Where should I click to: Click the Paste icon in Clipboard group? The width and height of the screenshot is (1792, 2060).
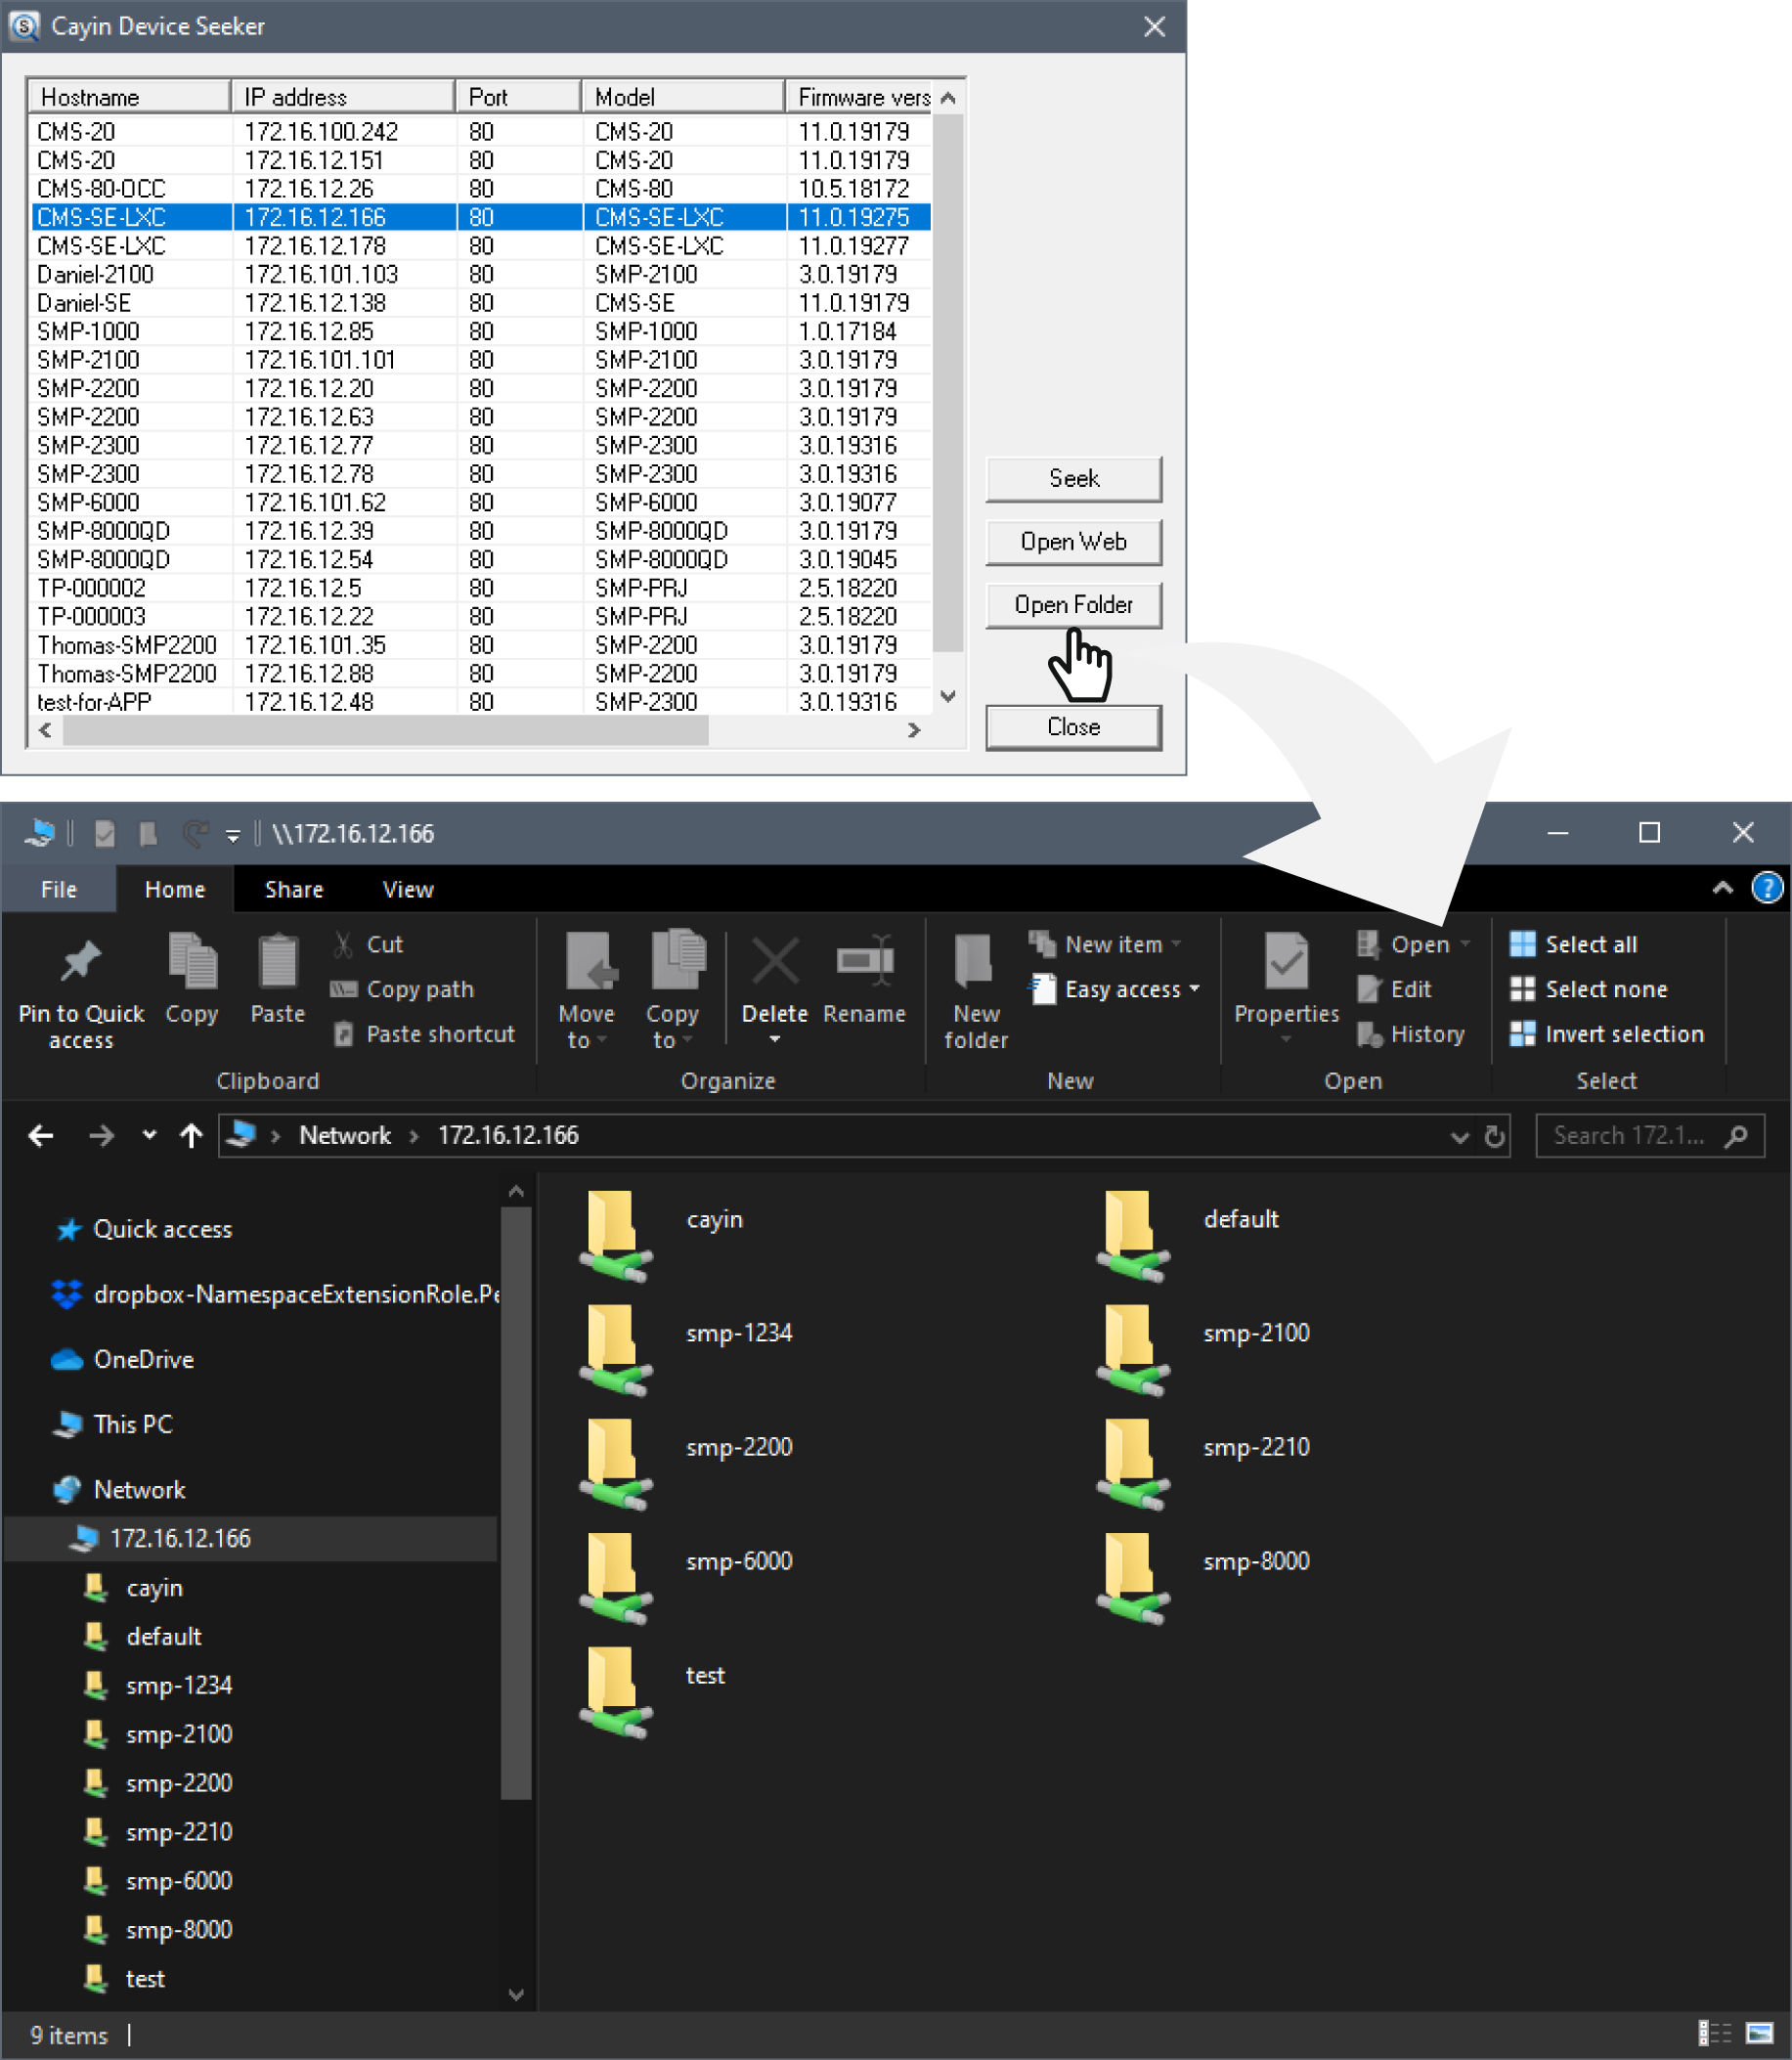tap(277, 963)
